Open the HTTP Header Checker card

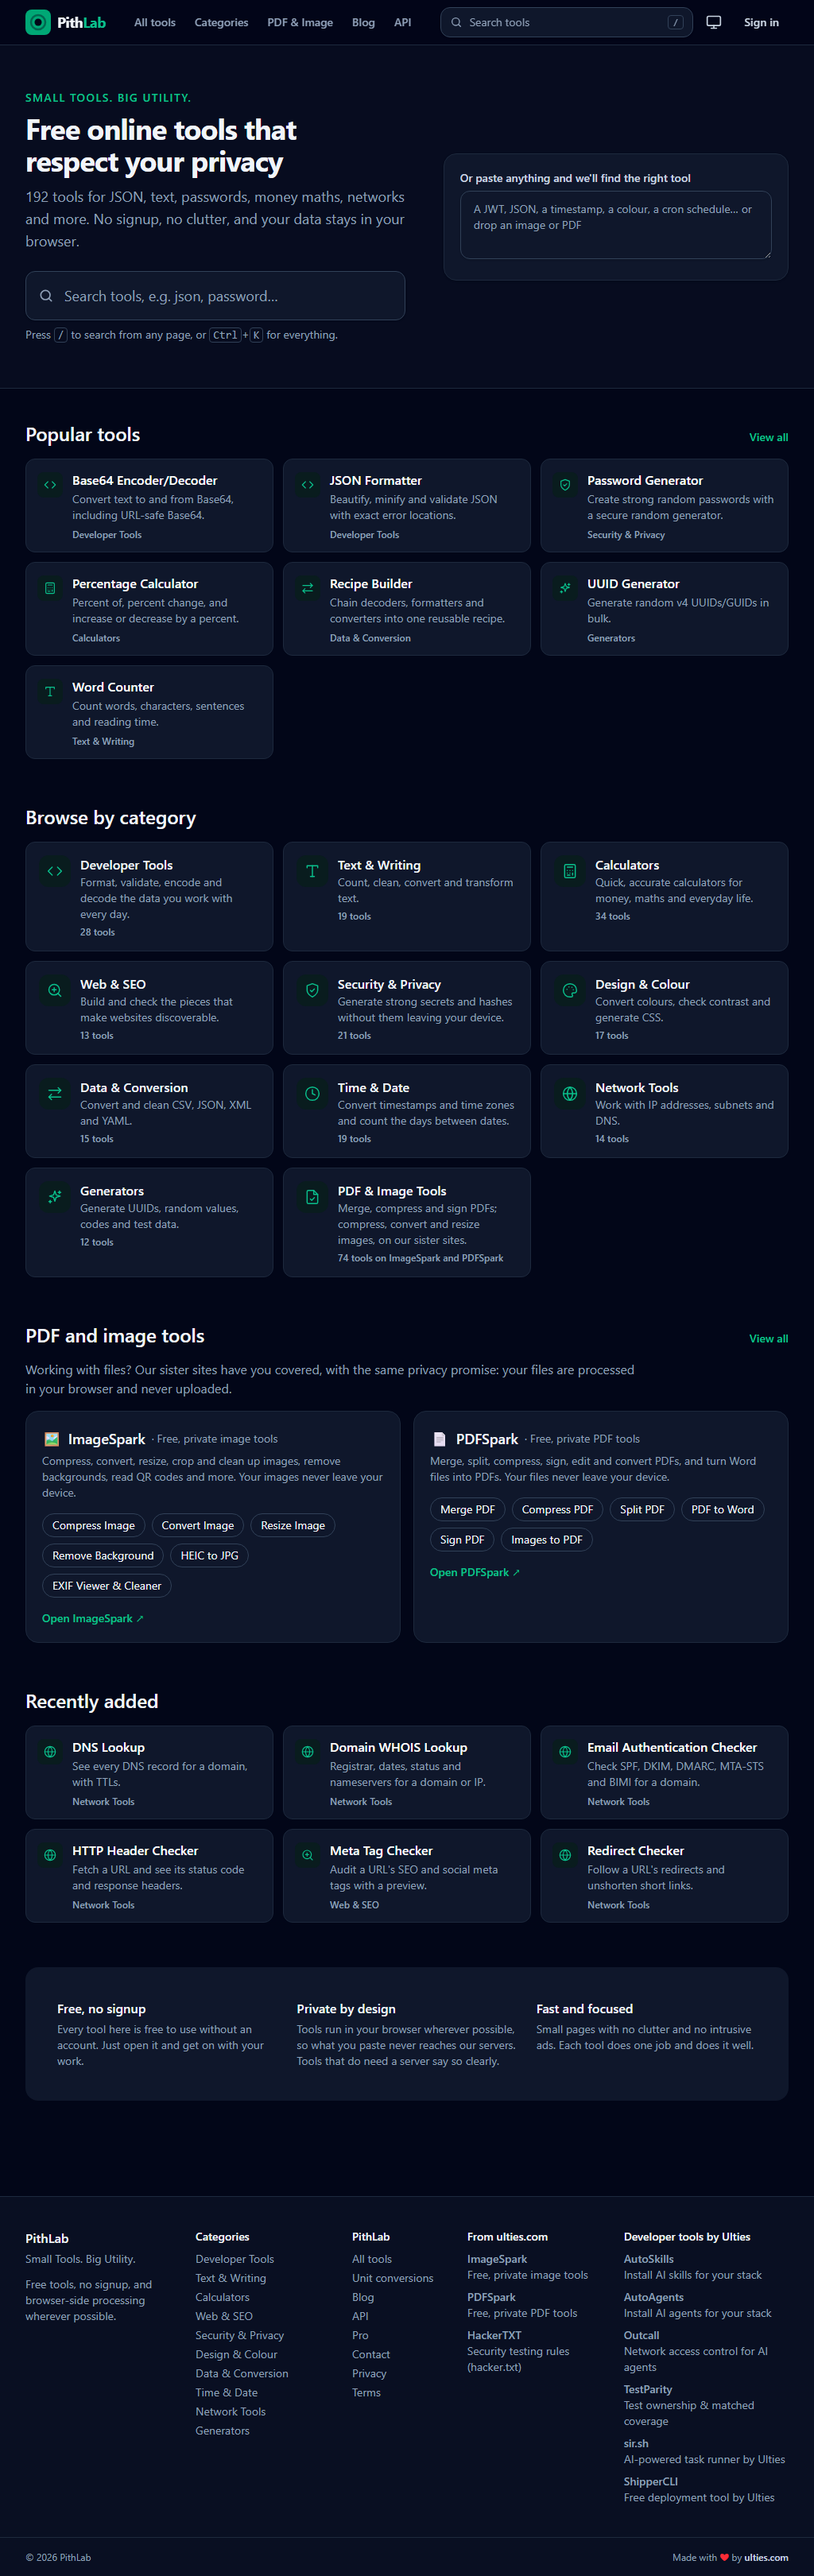[x=149, y=1876]
